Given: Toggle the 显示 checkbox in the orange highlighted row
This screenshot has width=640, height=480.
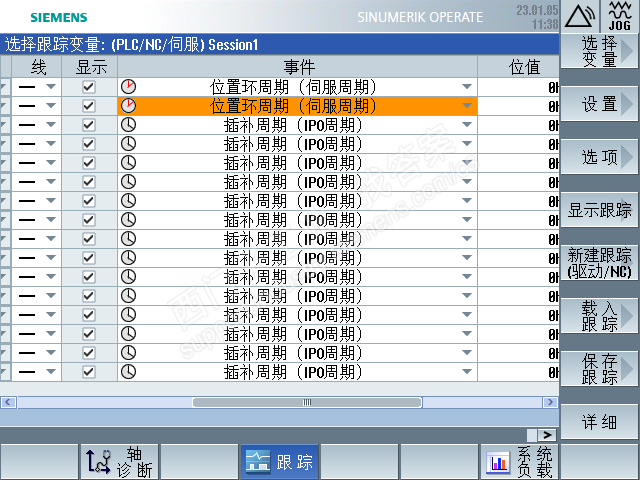Looking at the screenshot, I should click(x=89, y=106).
